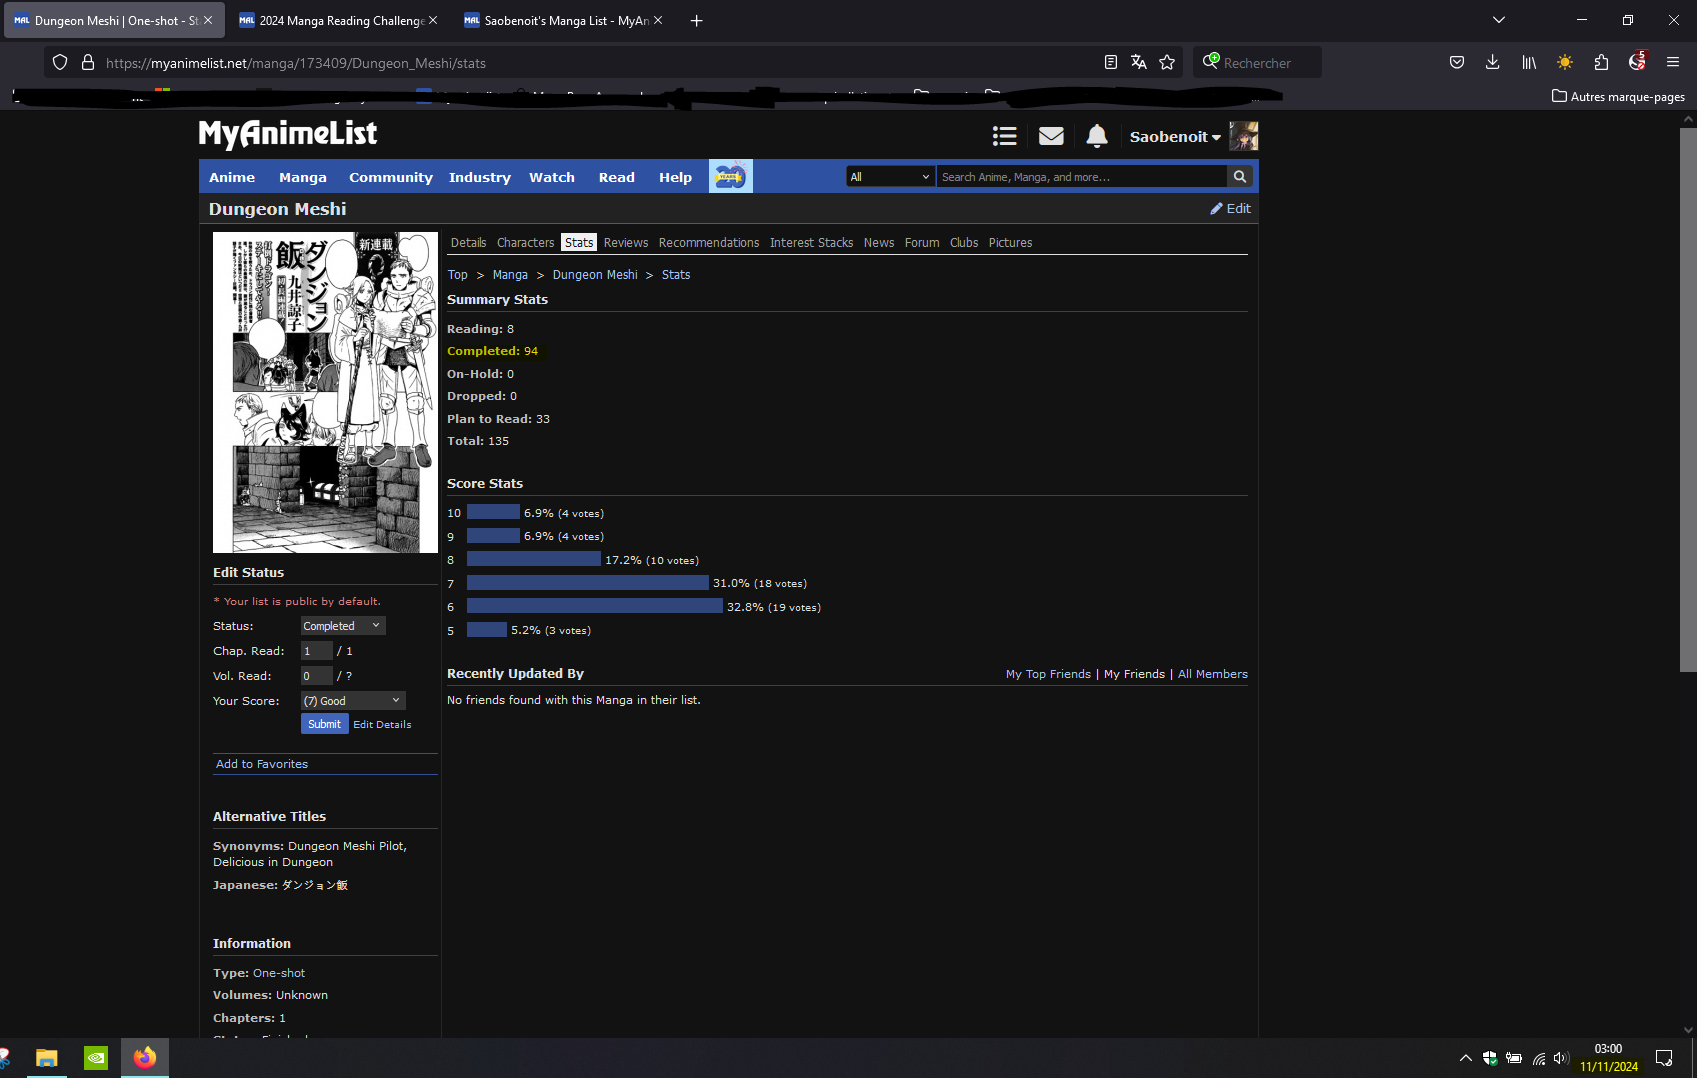Open a new browser tab

pos(697,20)
